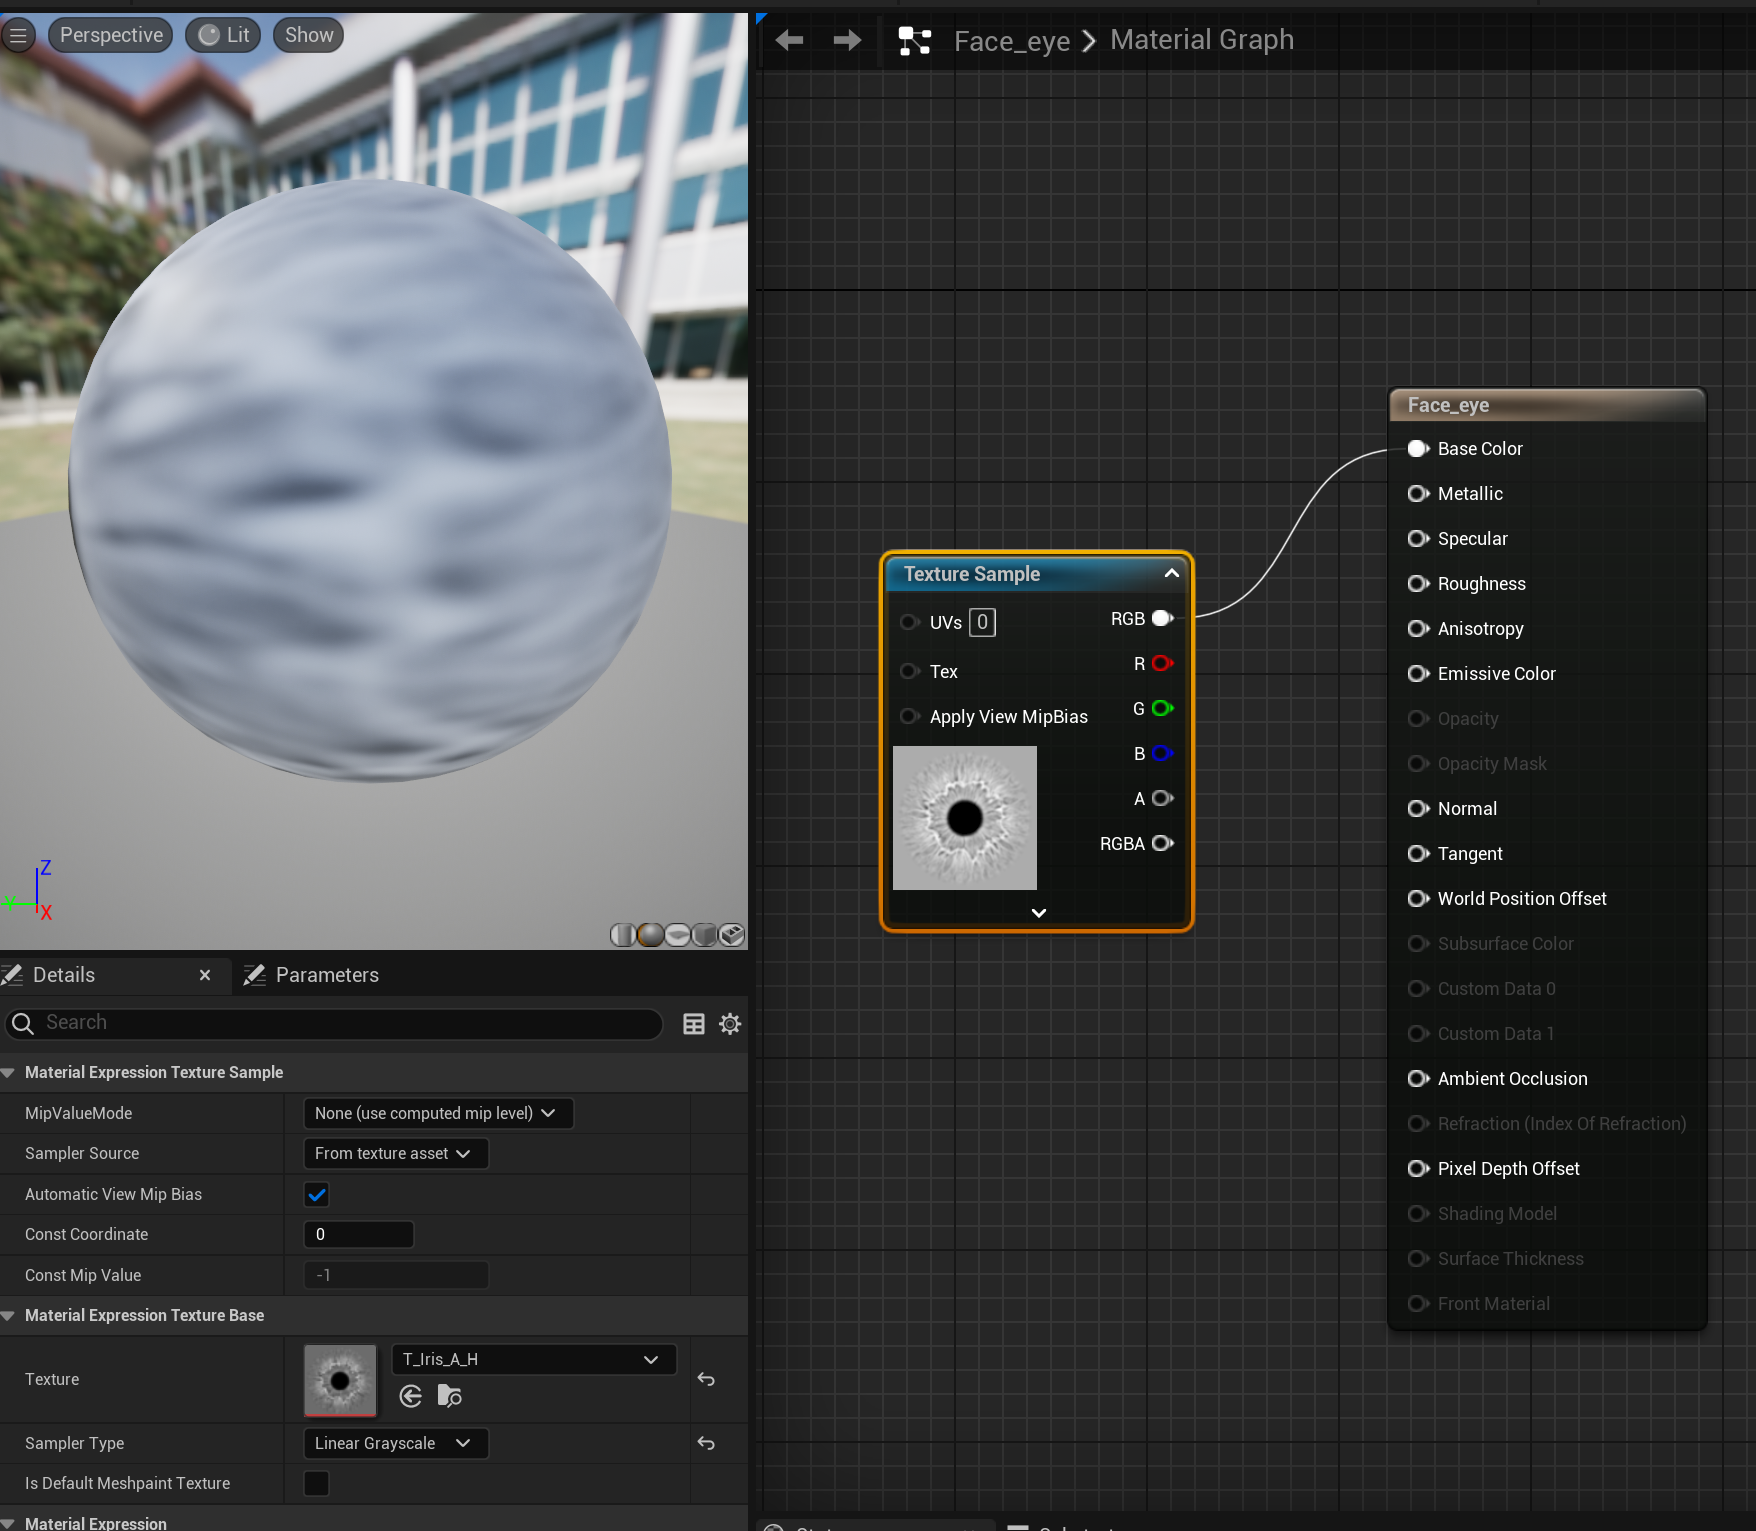1756x1531 pixels.
Task: Toggle the Lit viewport mode
Action: tap(222, 34)
